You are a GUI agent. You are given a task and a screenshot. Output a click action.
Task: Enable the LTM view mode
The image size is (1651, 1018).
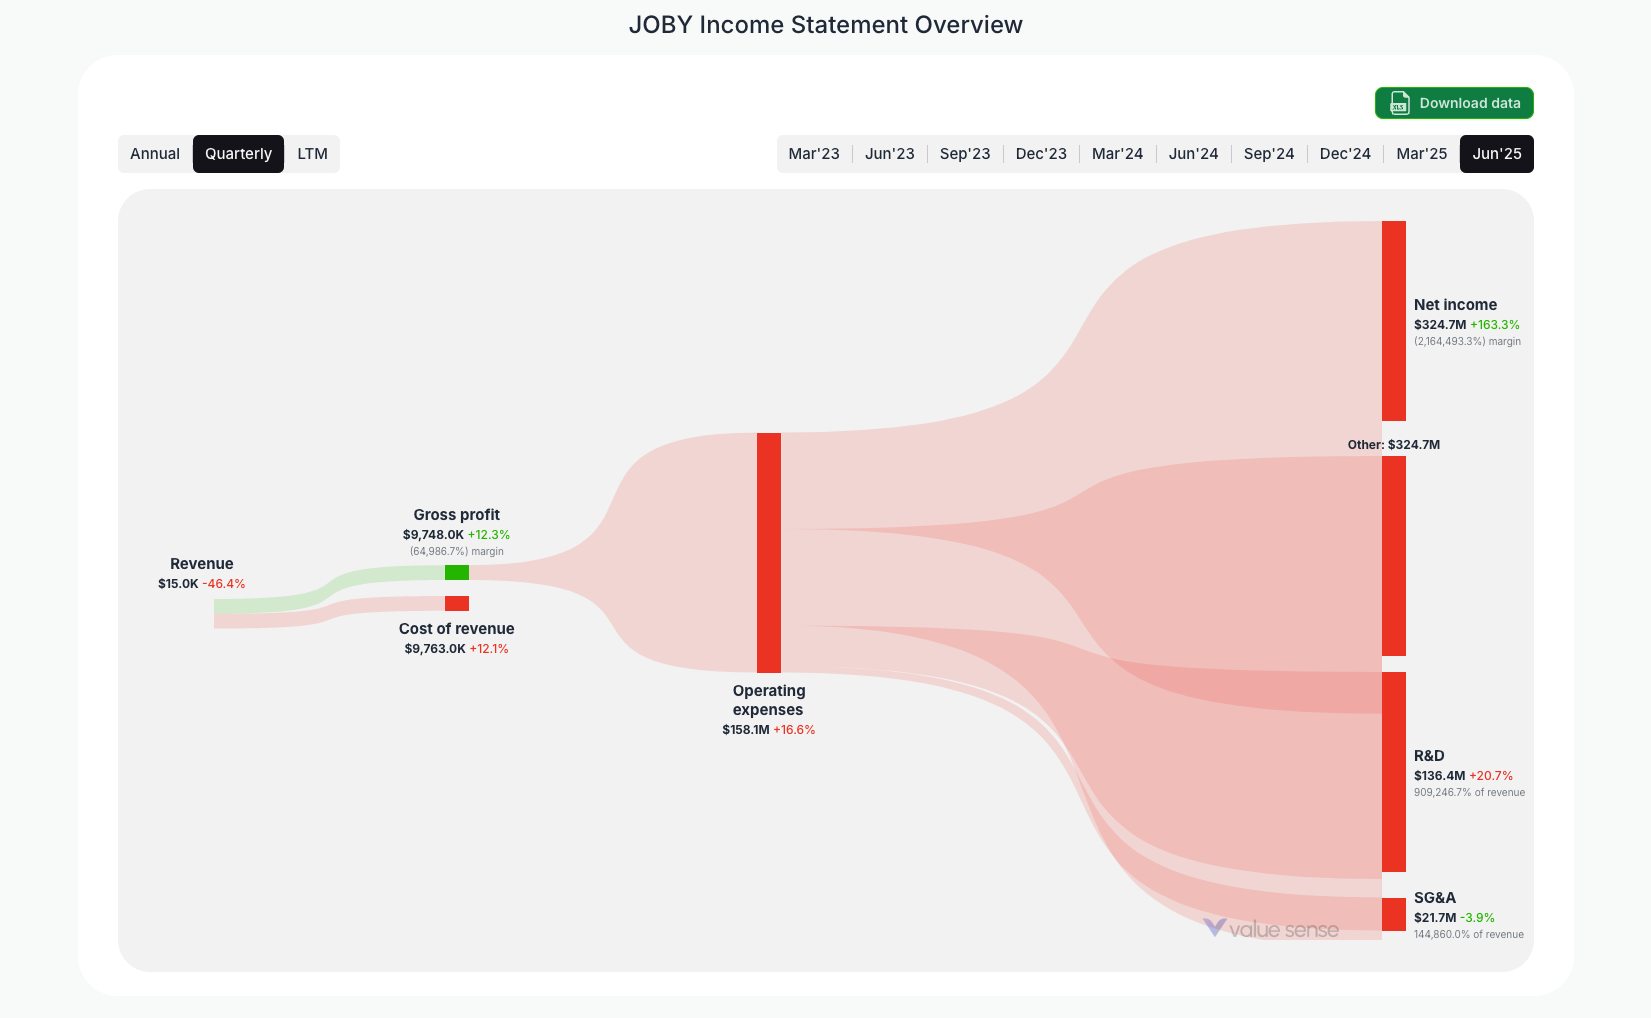coord(312,153)
